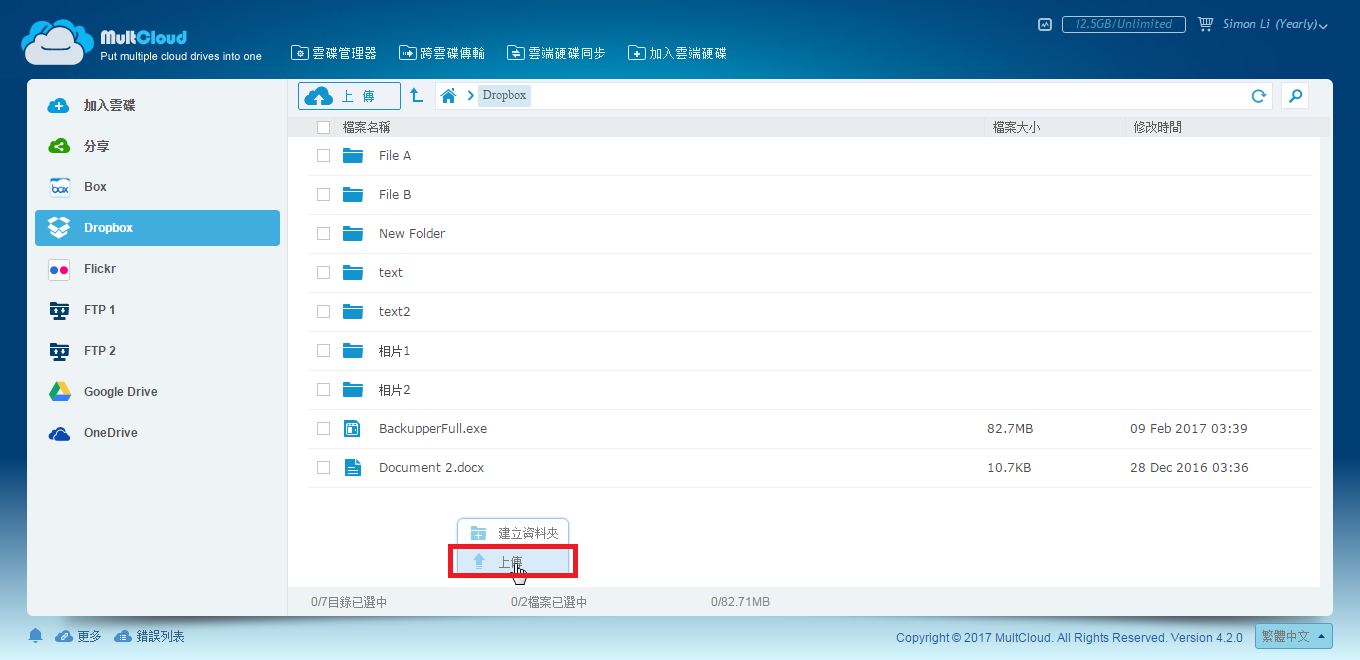The image size is (1360, 660).
Task: Choose 上傳 in the context menu
Action: coord(513,561)
